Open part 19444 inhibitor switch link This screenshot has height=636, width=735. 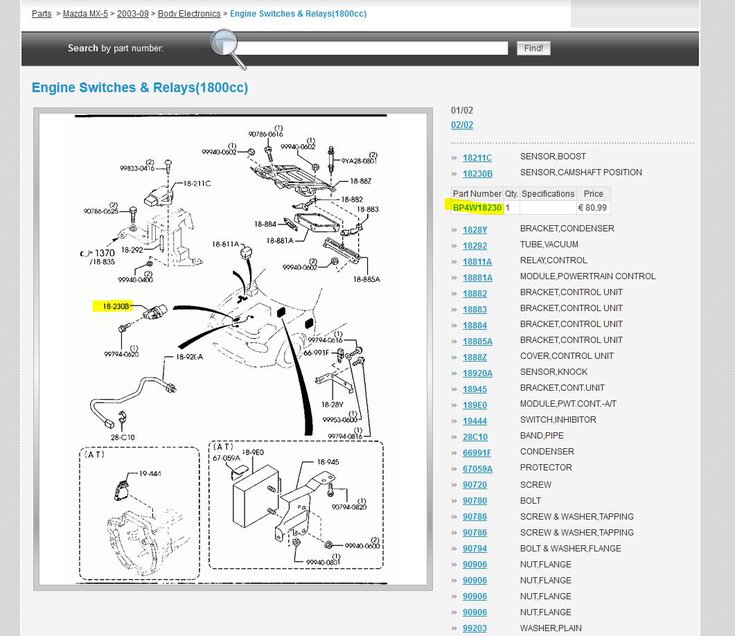(475, 421)
